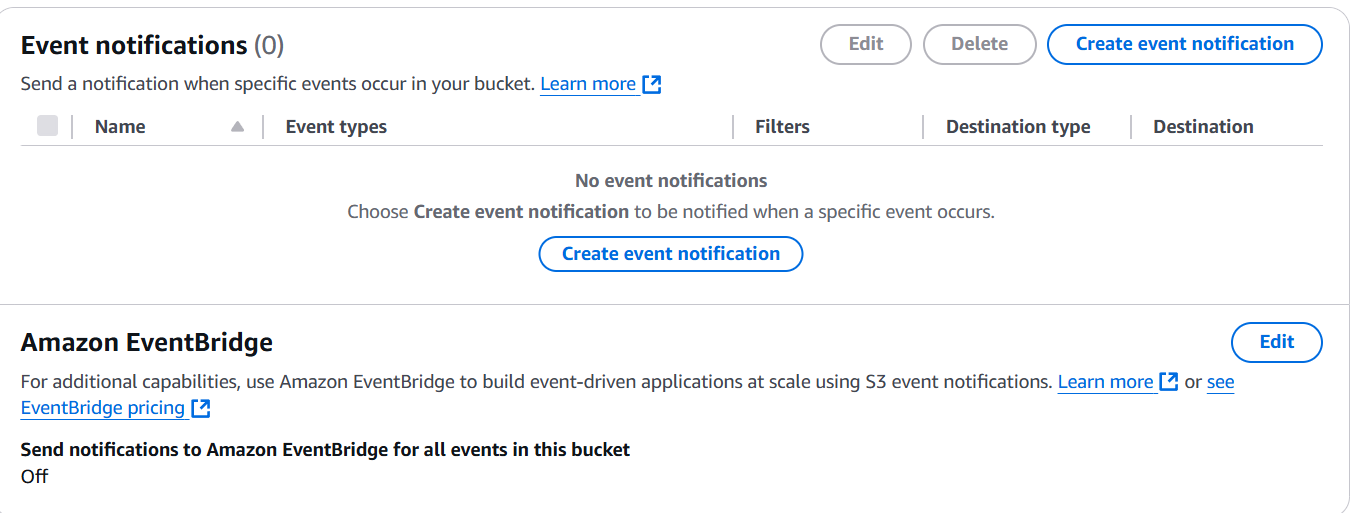
Task: Open Learn more link under Event notifications
Action: [x=588, y=84]
